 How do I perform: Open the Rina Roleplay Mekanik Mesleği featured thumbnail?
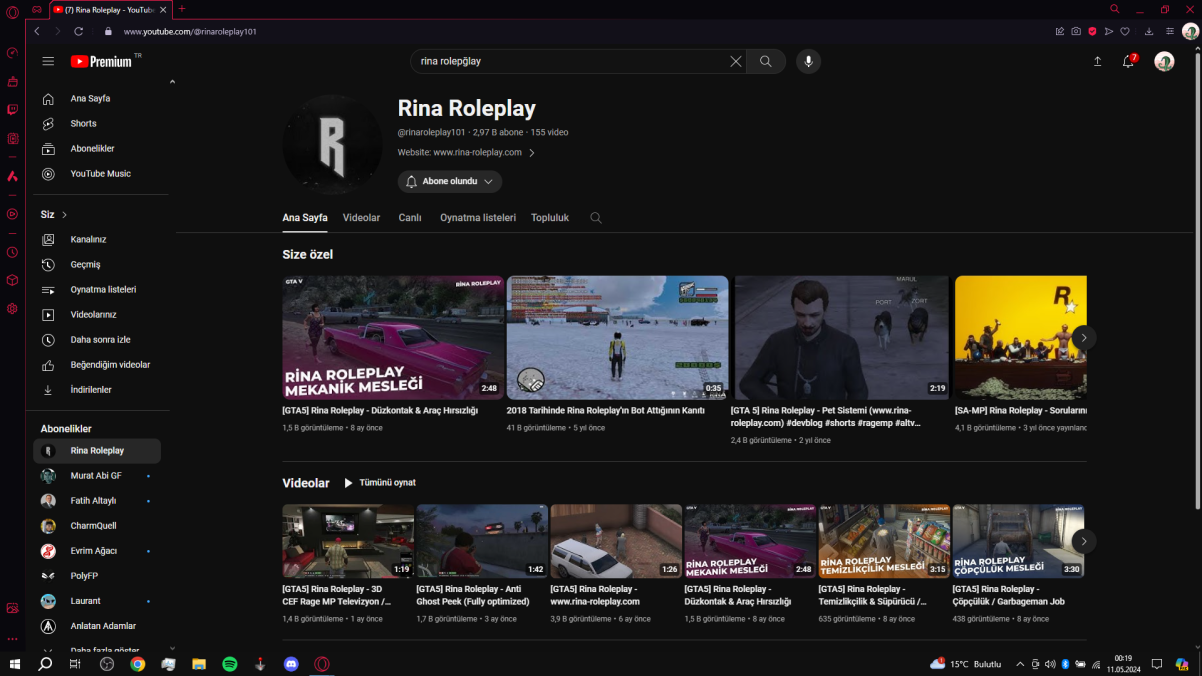coord(393,338)
